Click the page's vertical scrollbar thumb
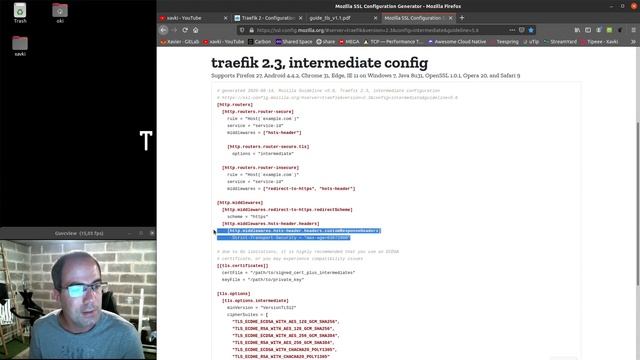 [638, 203]
